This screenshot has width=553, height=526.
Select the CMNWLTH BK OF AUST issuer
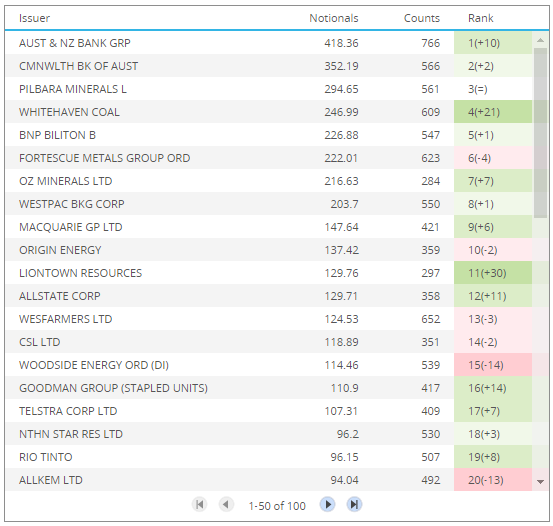[x=78, y=66]
